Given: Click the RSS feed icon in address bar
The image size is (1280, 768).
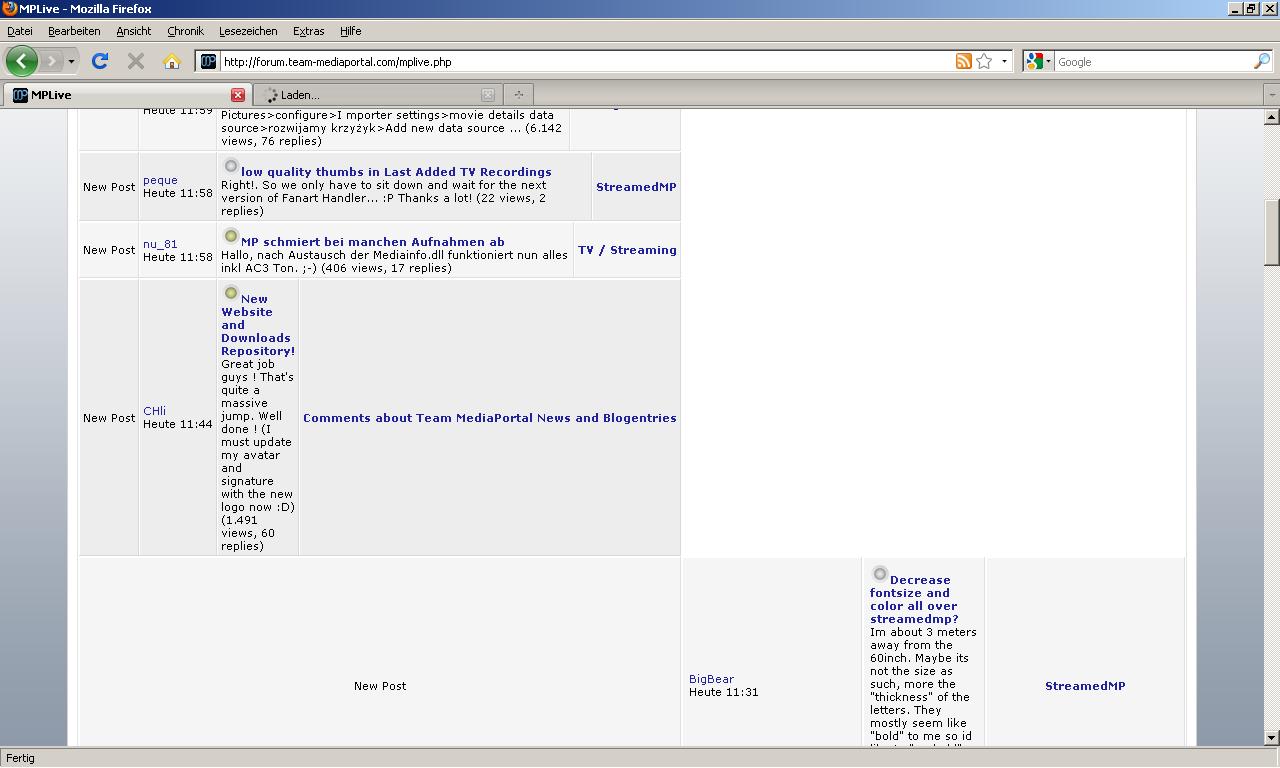Looking at the screenshot, I should point(963,61).
